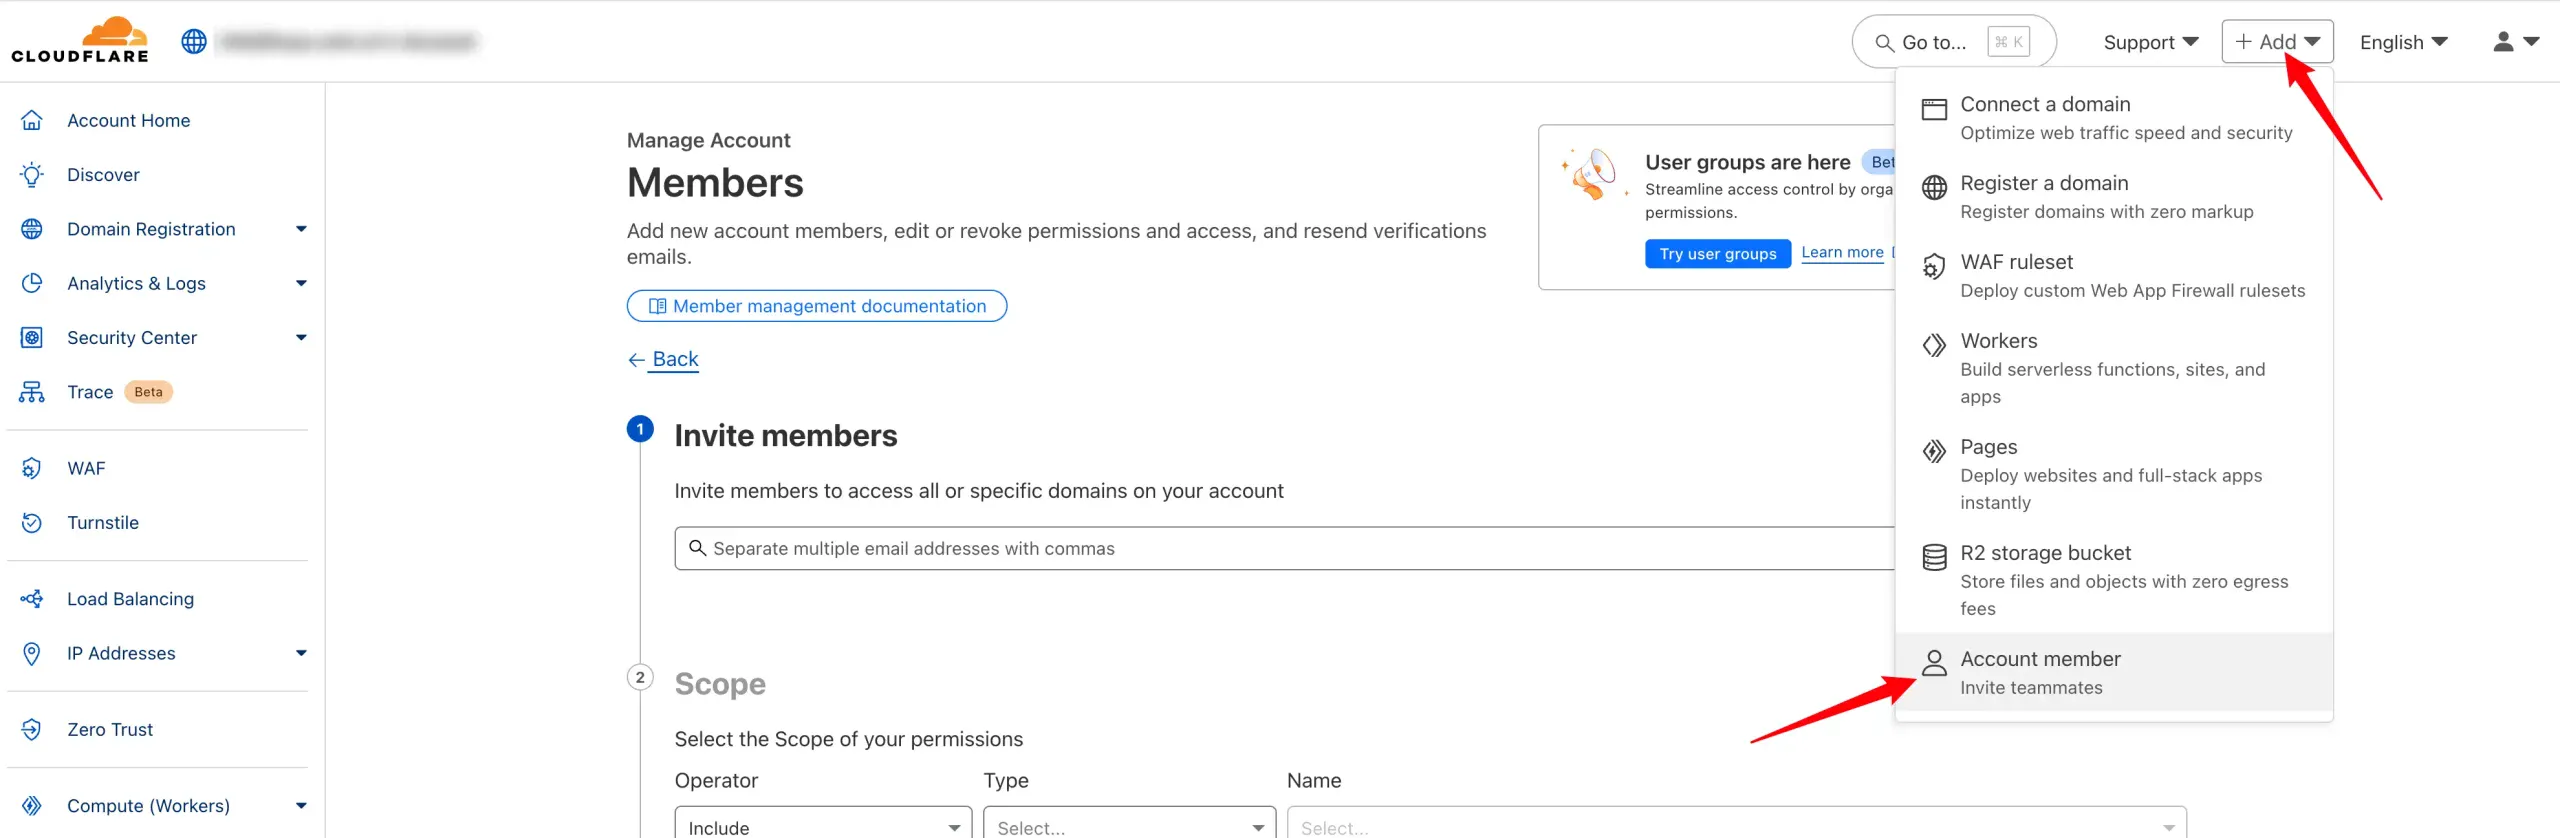This screenshot has height=838, width=2560.
Task: Click the Try user groups button
Action: click(1717, 254)
